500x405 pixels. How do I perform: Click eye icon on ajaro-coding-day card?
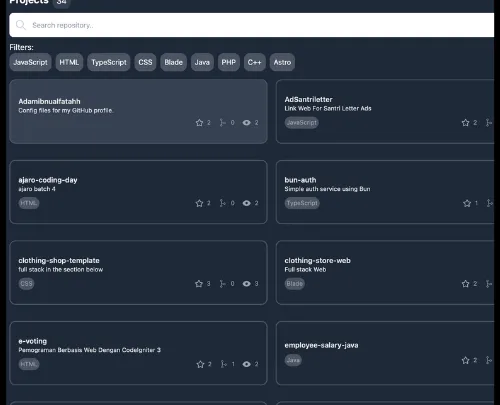tap(247, 203)
